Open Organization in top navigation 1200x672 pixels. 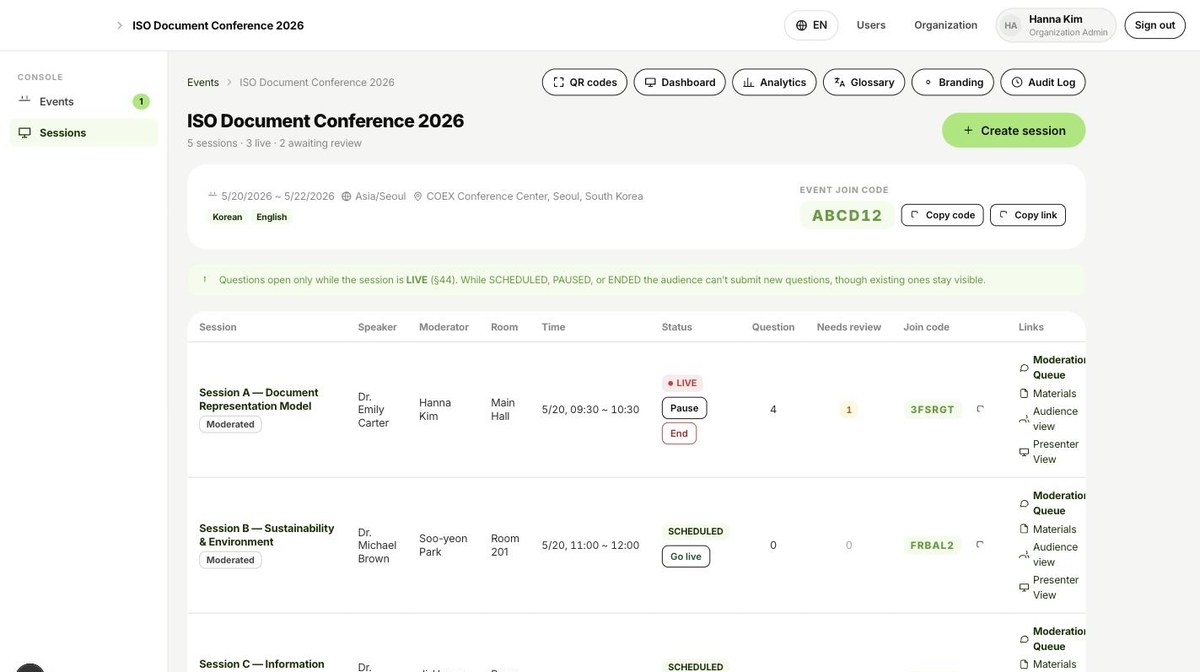[x=945, y=25]
